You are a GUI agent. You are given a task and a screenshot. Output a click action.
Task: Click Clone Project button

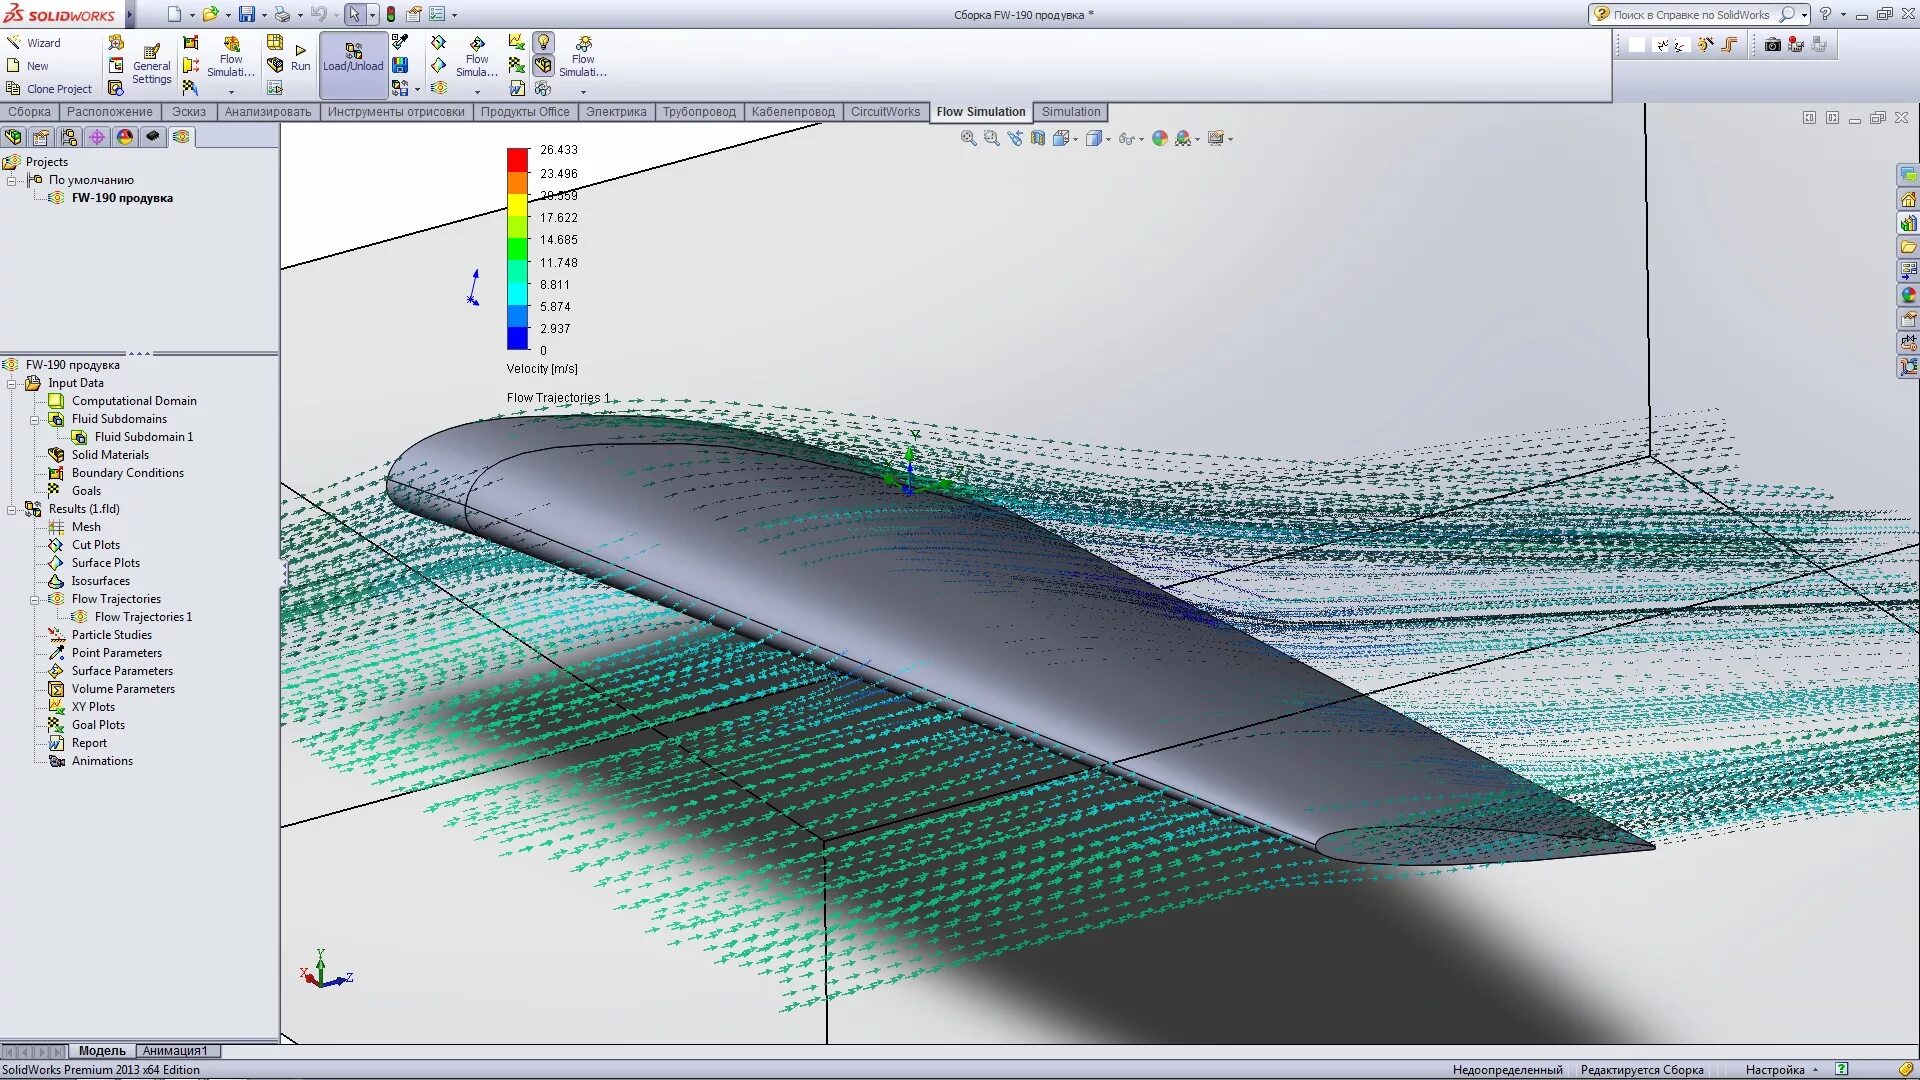(x=50, y=89)
